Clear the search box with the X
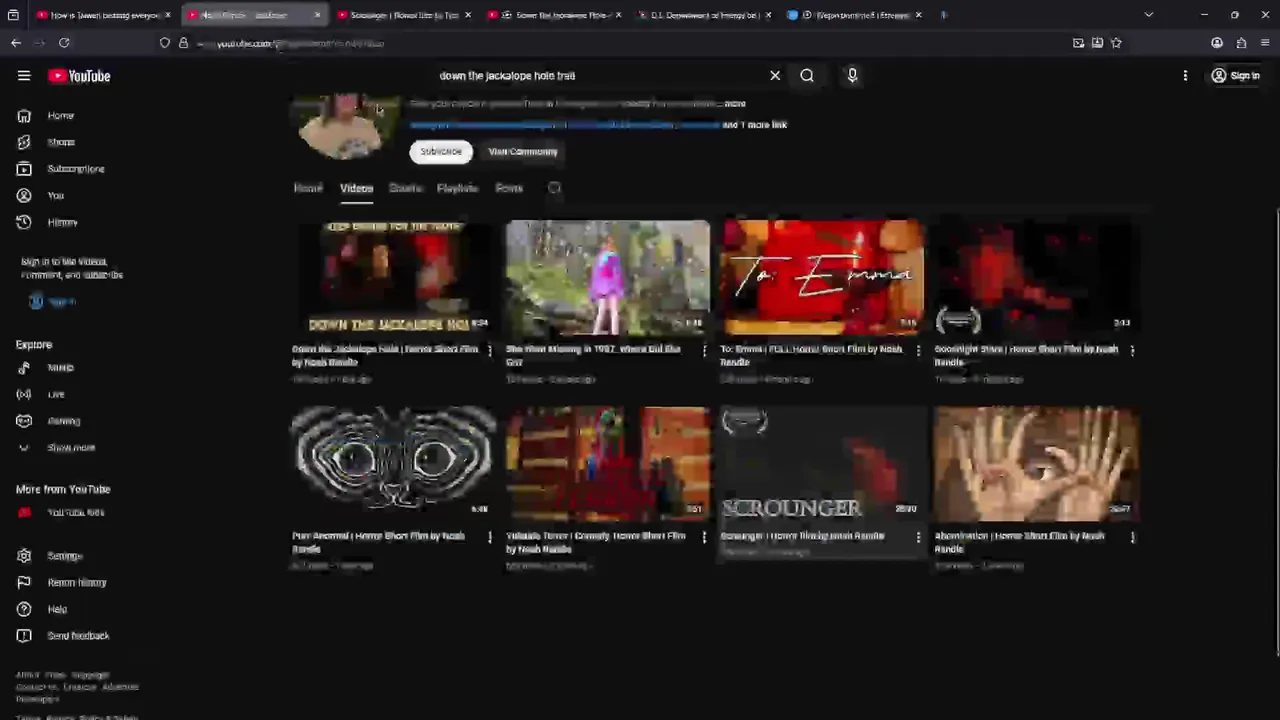Image resolution: width=1280 pixels, height=720 pixels. (x=775, y=76)
